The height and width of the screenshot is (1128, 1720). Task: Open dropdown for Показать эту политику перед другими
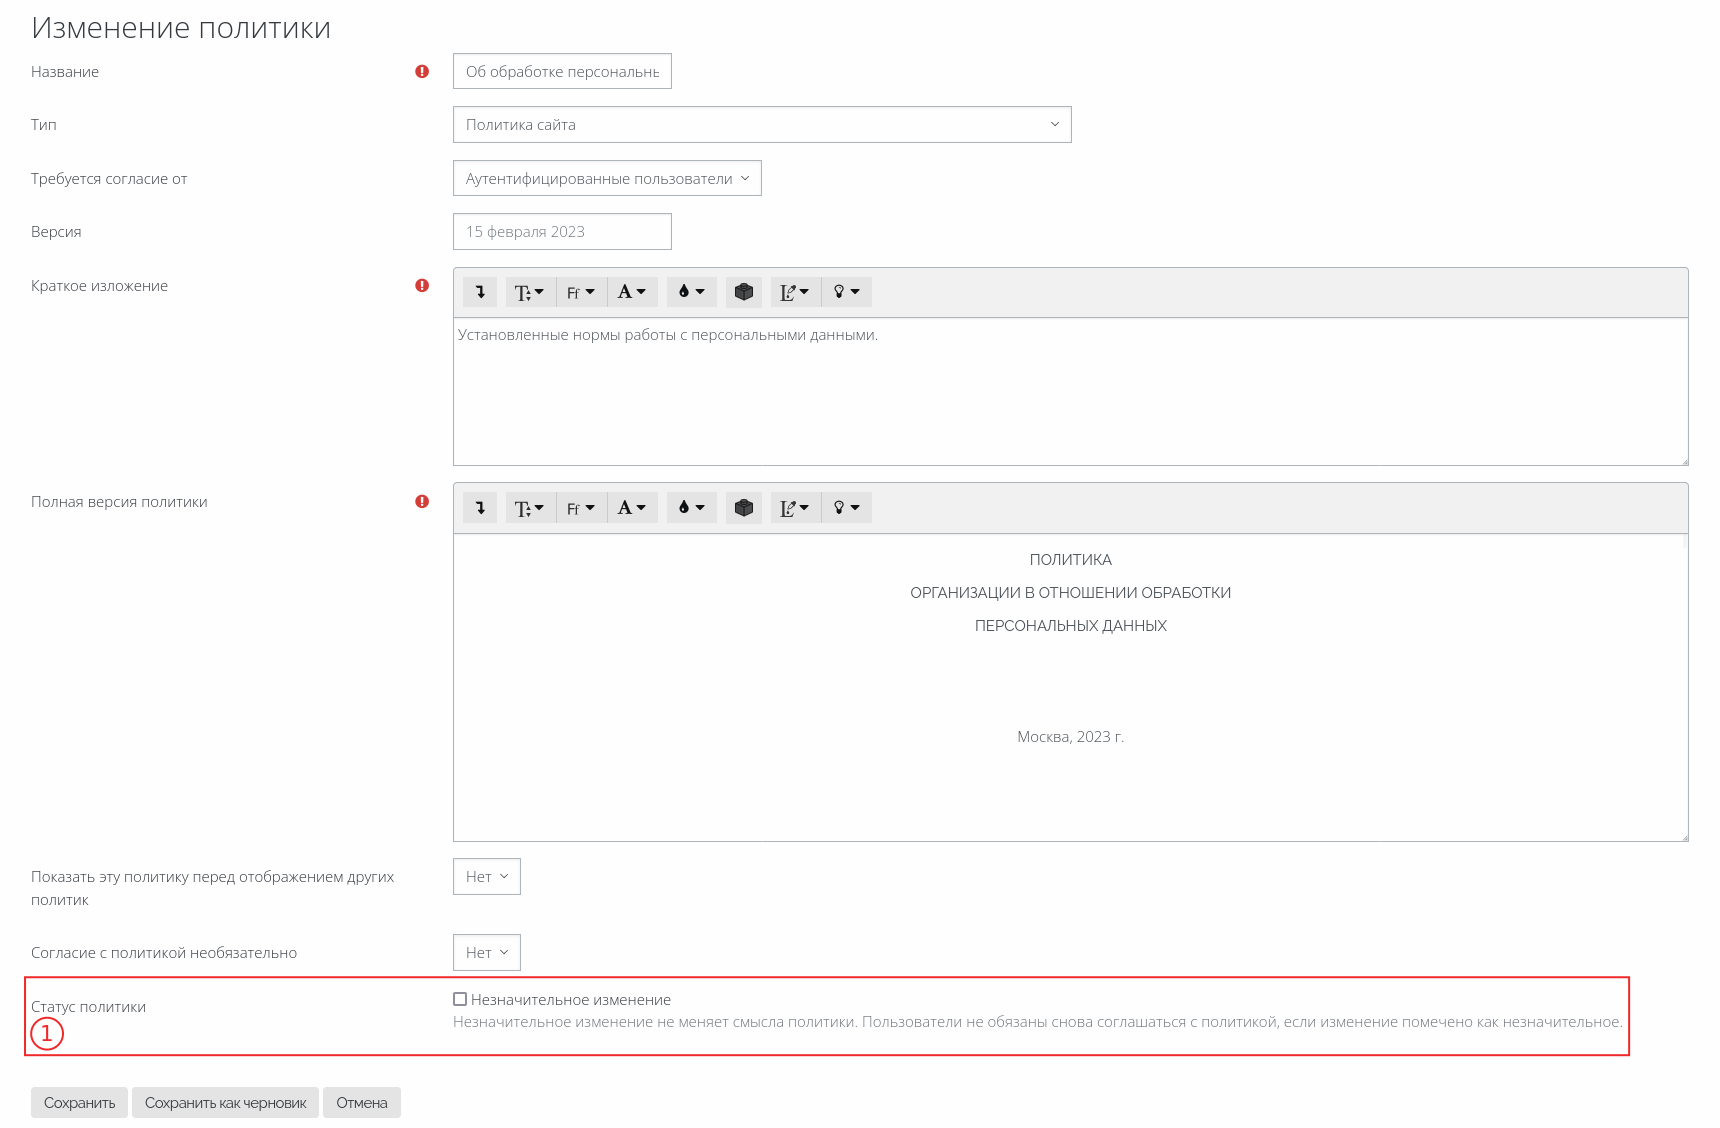point(487,877)
